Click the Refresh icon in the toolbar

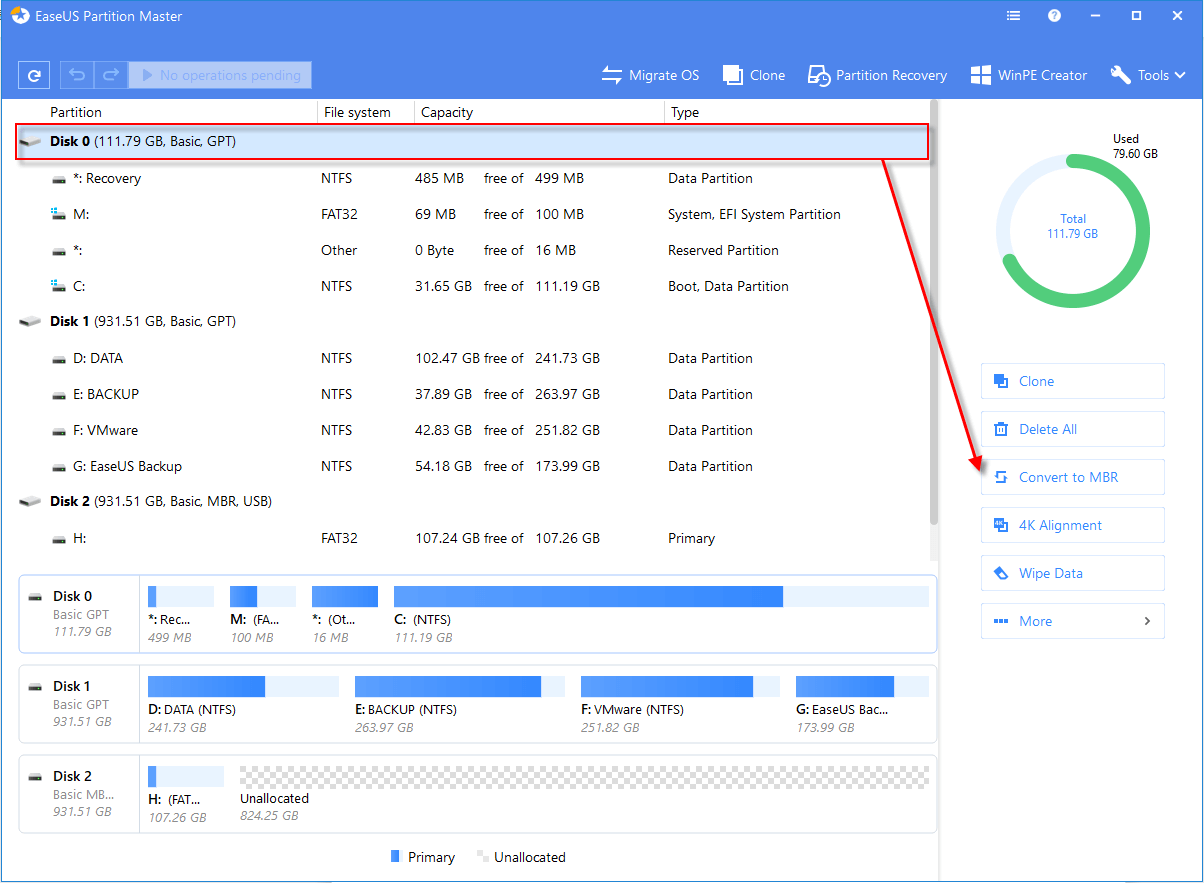point(34,75)
